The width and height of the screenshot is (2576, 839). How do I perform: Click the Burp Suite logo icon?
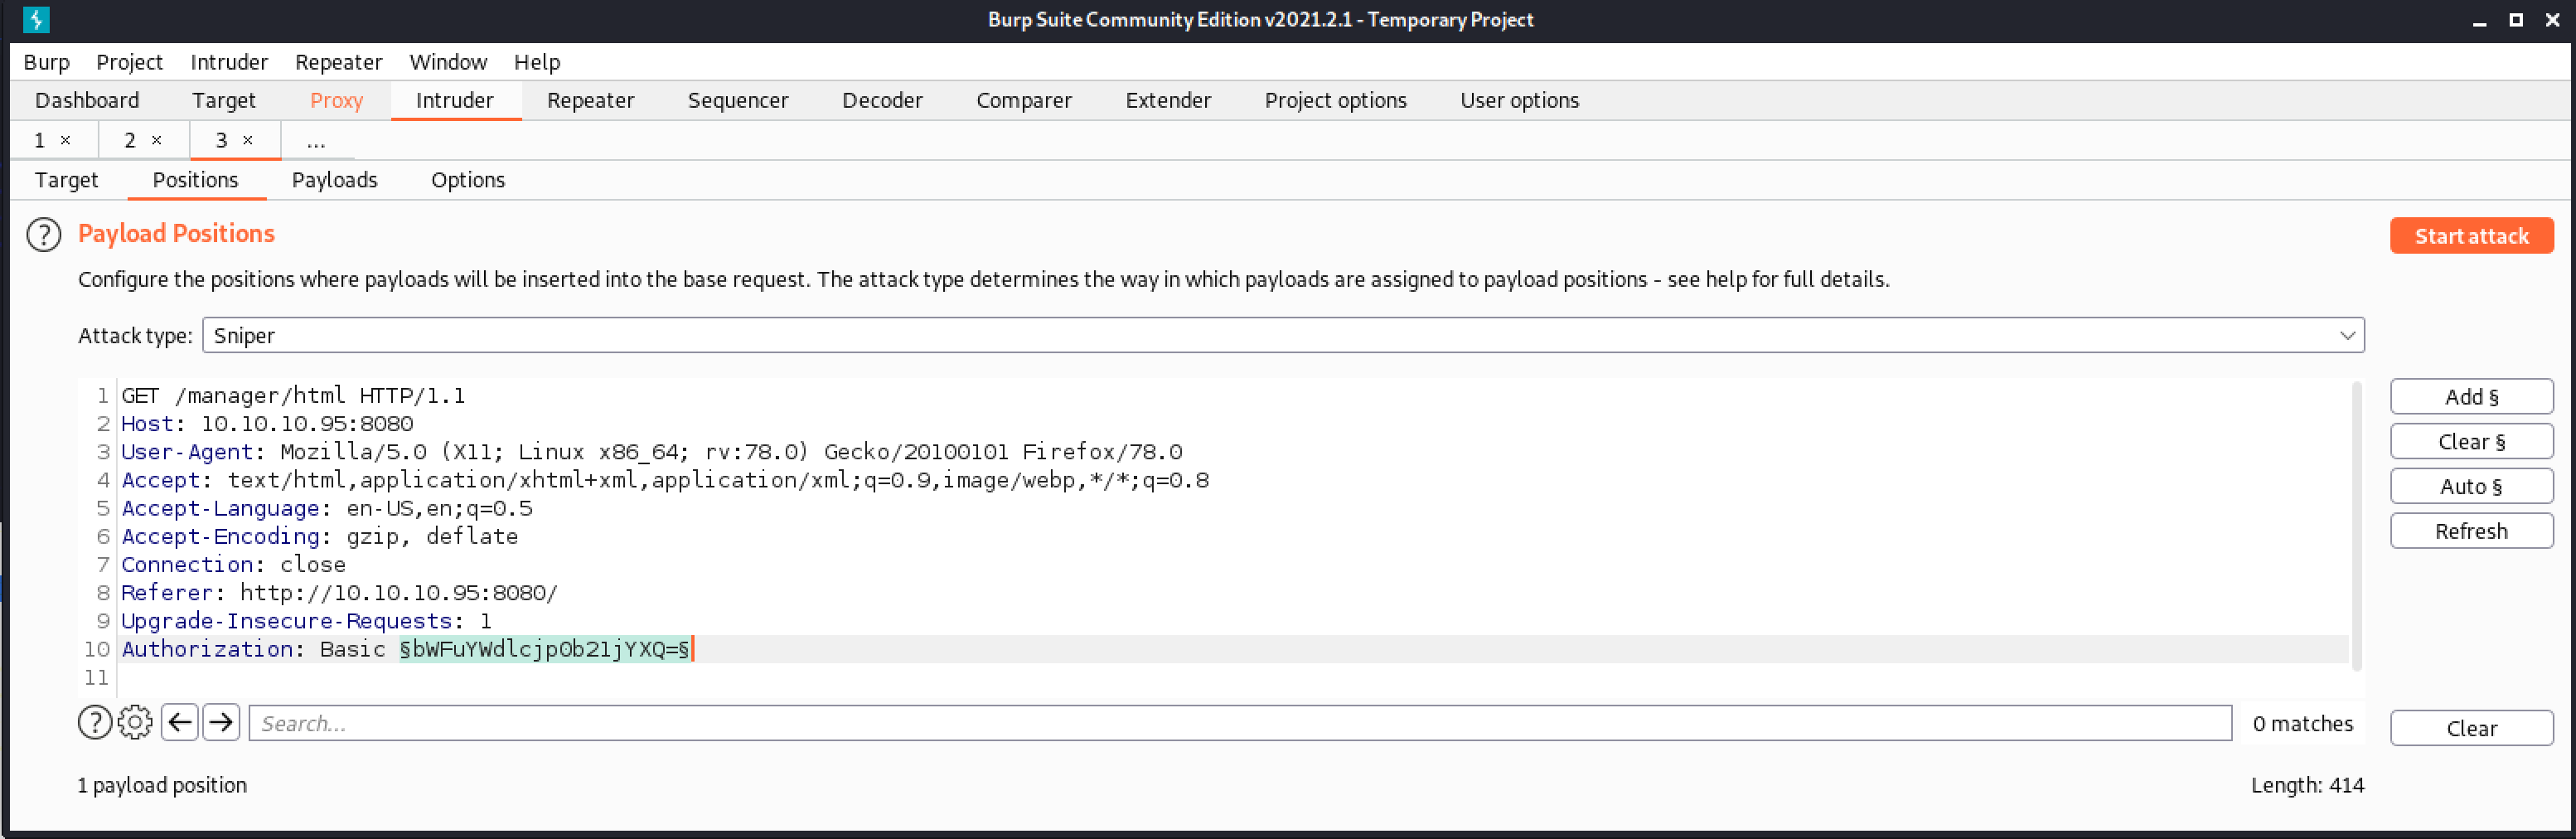(36, 19)
